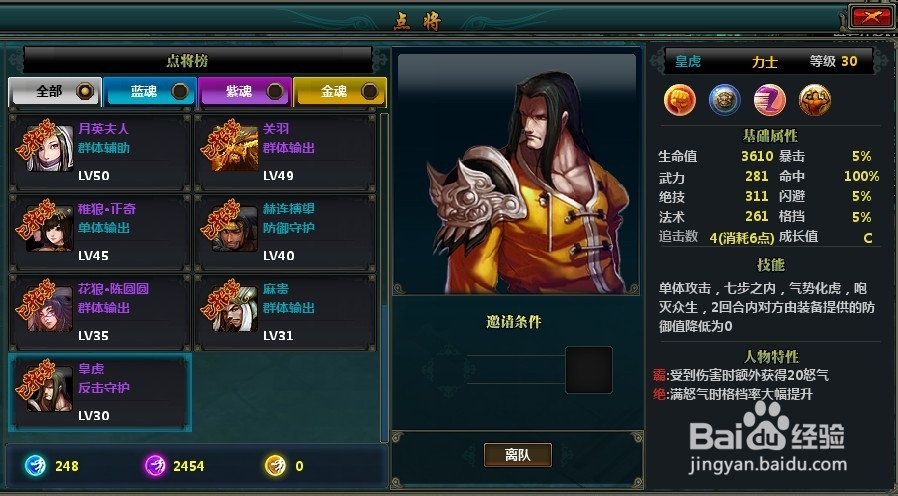Click the purple soul currency icon

(x=155, y=466)
